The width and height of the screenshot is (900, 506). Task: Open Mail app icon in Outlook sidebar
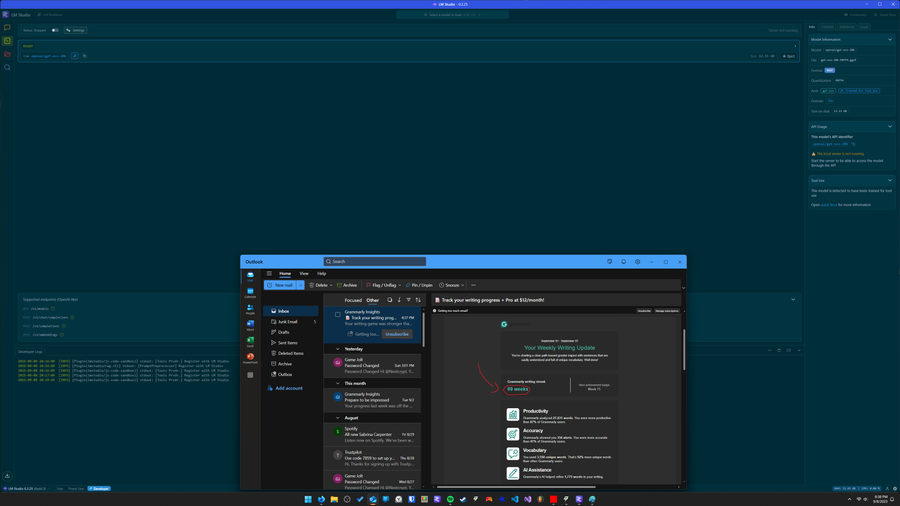click(x=250, y=276)
